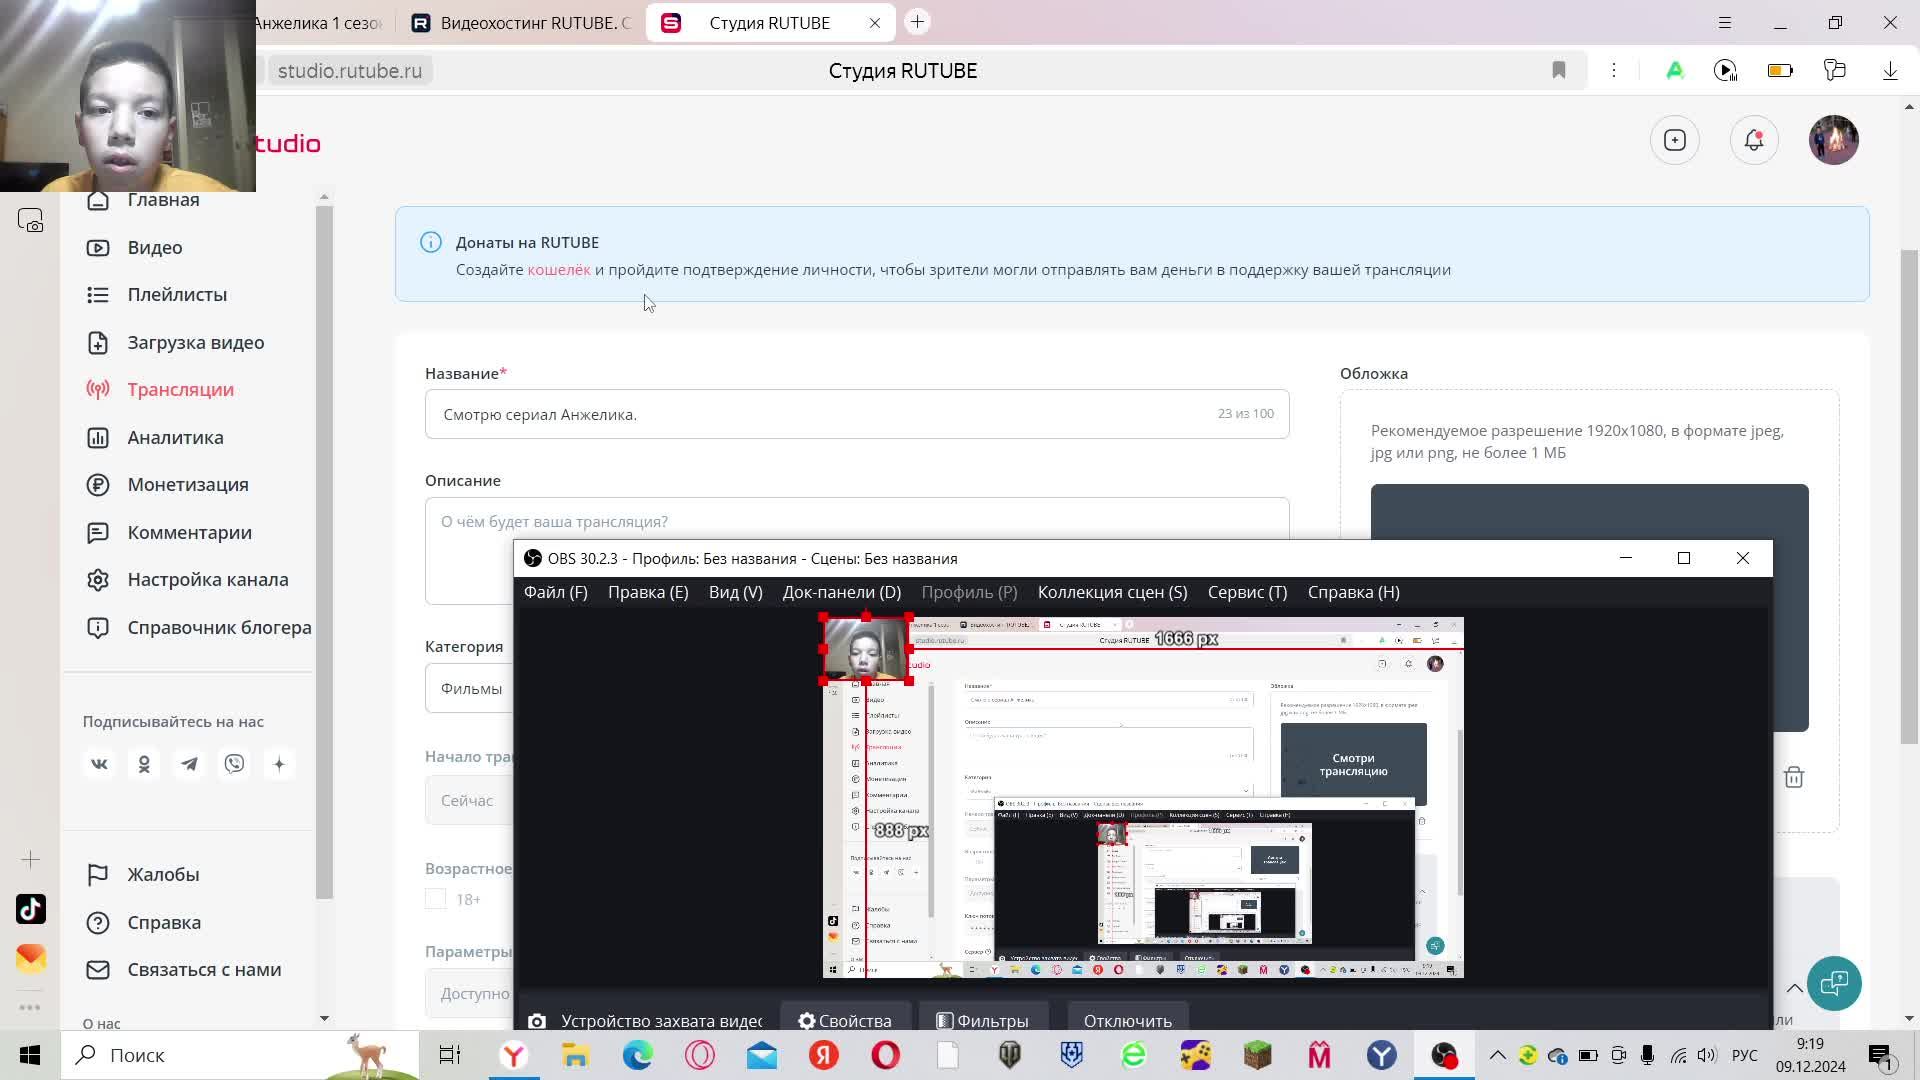1920x1080 pixels.
Task: Expand the Фильмы category dropdown
Action: (470, 688)
